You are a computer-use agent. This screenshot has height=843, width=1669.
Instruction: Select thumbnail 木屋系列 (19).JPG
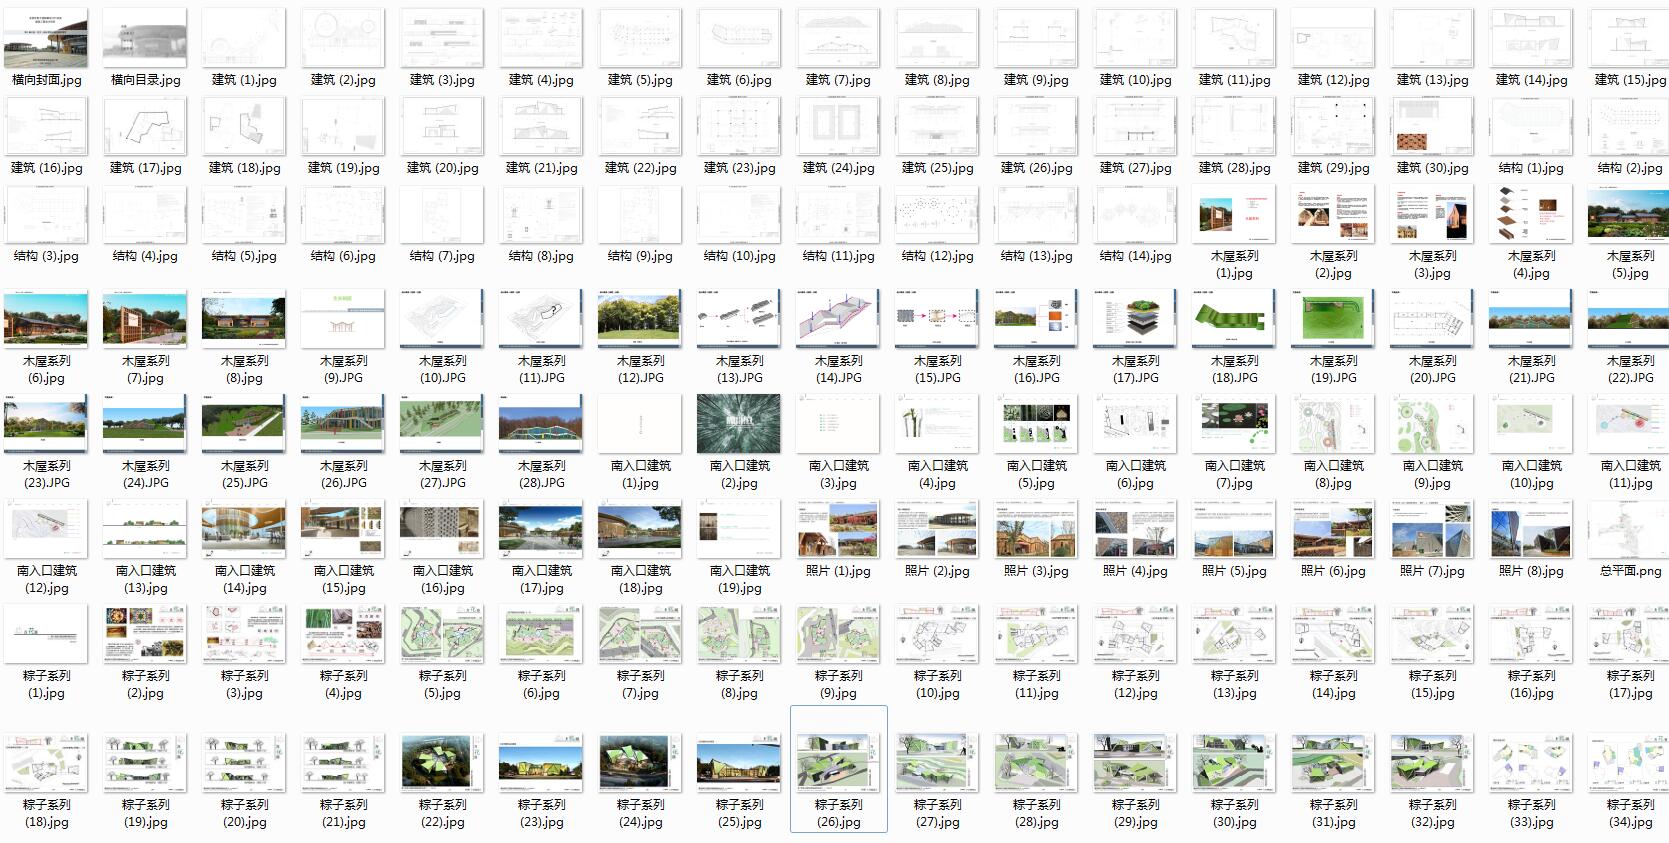point(1333,320)
